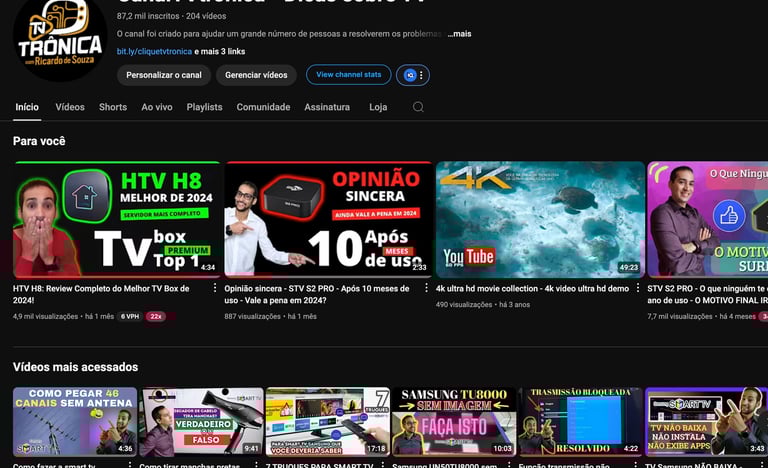The width and height of the screenshot is (768, 468).
Task: Click title 'Opinião sincera - STV S2 PRO'
Action: tap(317, 294)
